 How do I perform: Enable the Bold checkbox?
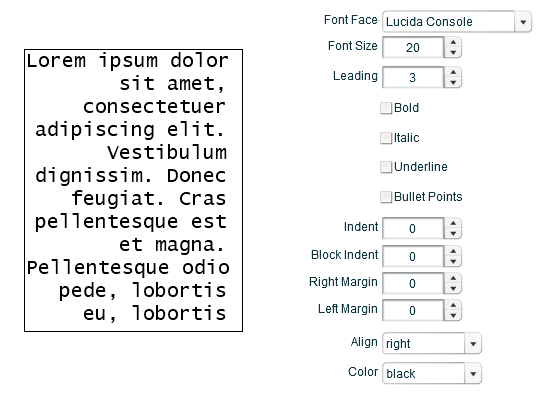click(x=386, y=108)
